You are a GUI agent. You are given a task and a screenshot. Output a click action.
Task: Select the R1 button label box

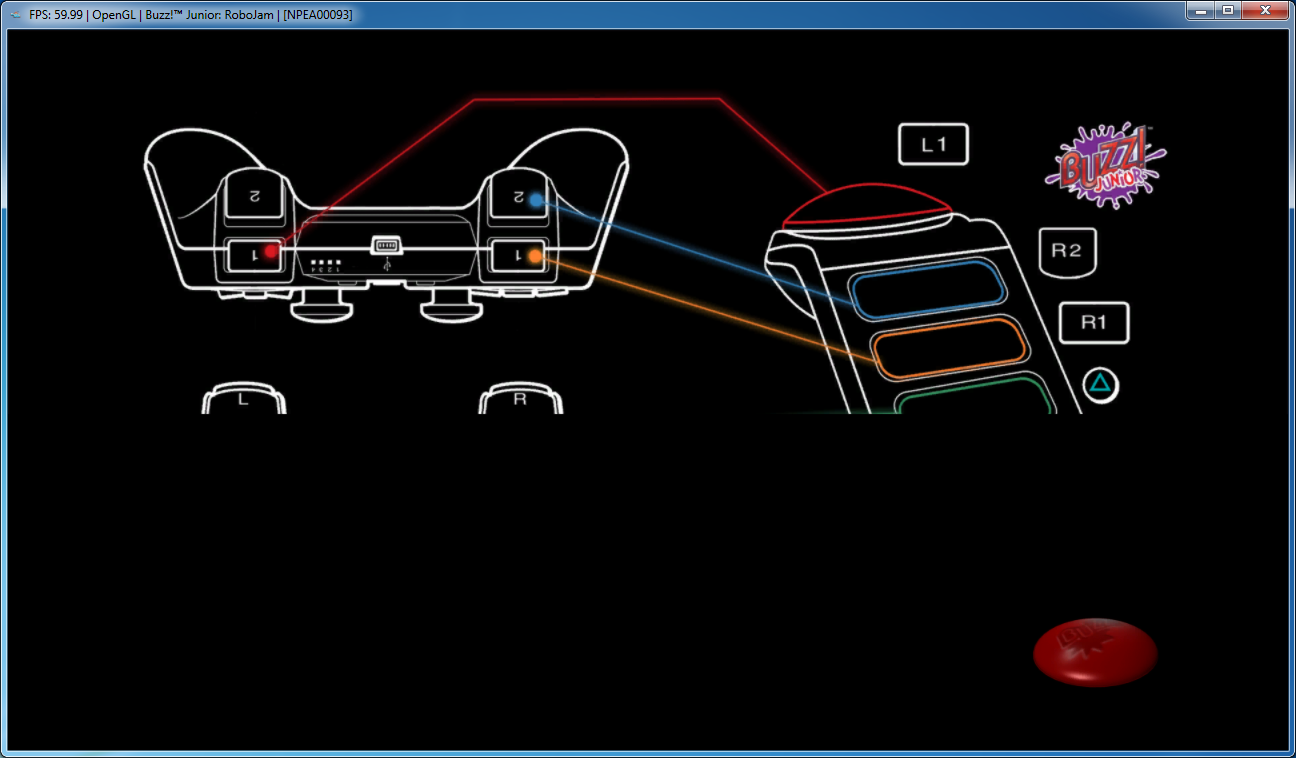(1094, 323)
